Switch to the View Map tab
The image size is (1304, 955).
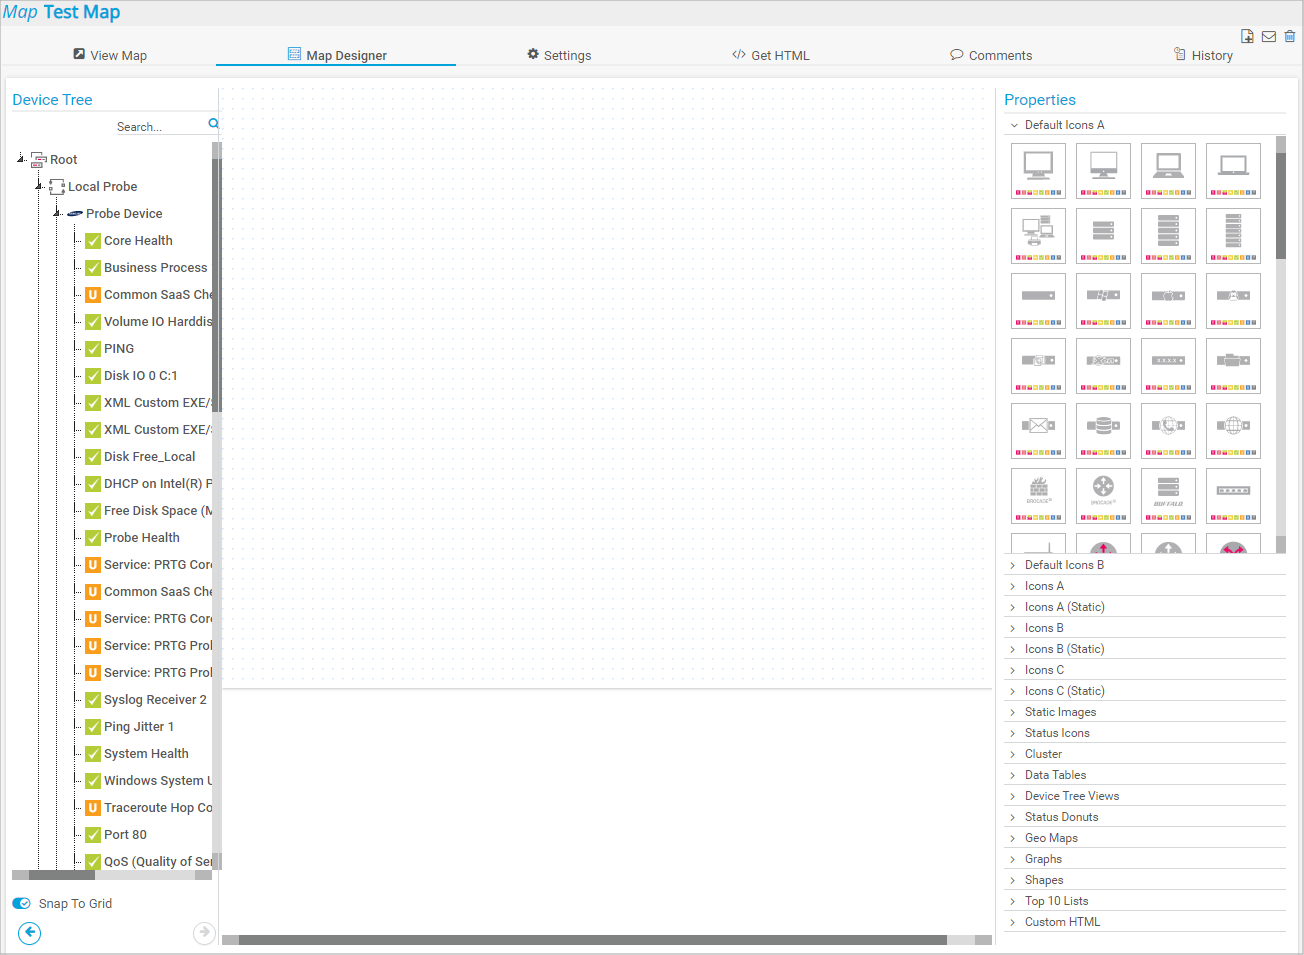[110, 55]
